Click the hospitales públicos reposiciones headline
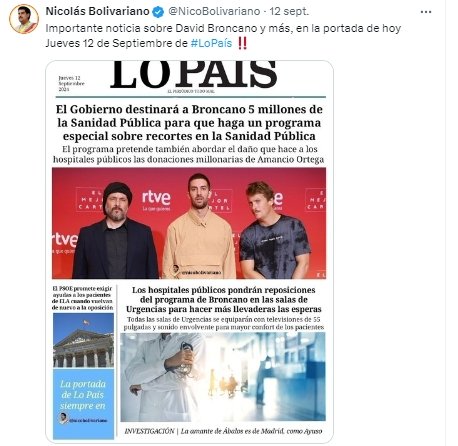458x446 pixels. (223, 299)
